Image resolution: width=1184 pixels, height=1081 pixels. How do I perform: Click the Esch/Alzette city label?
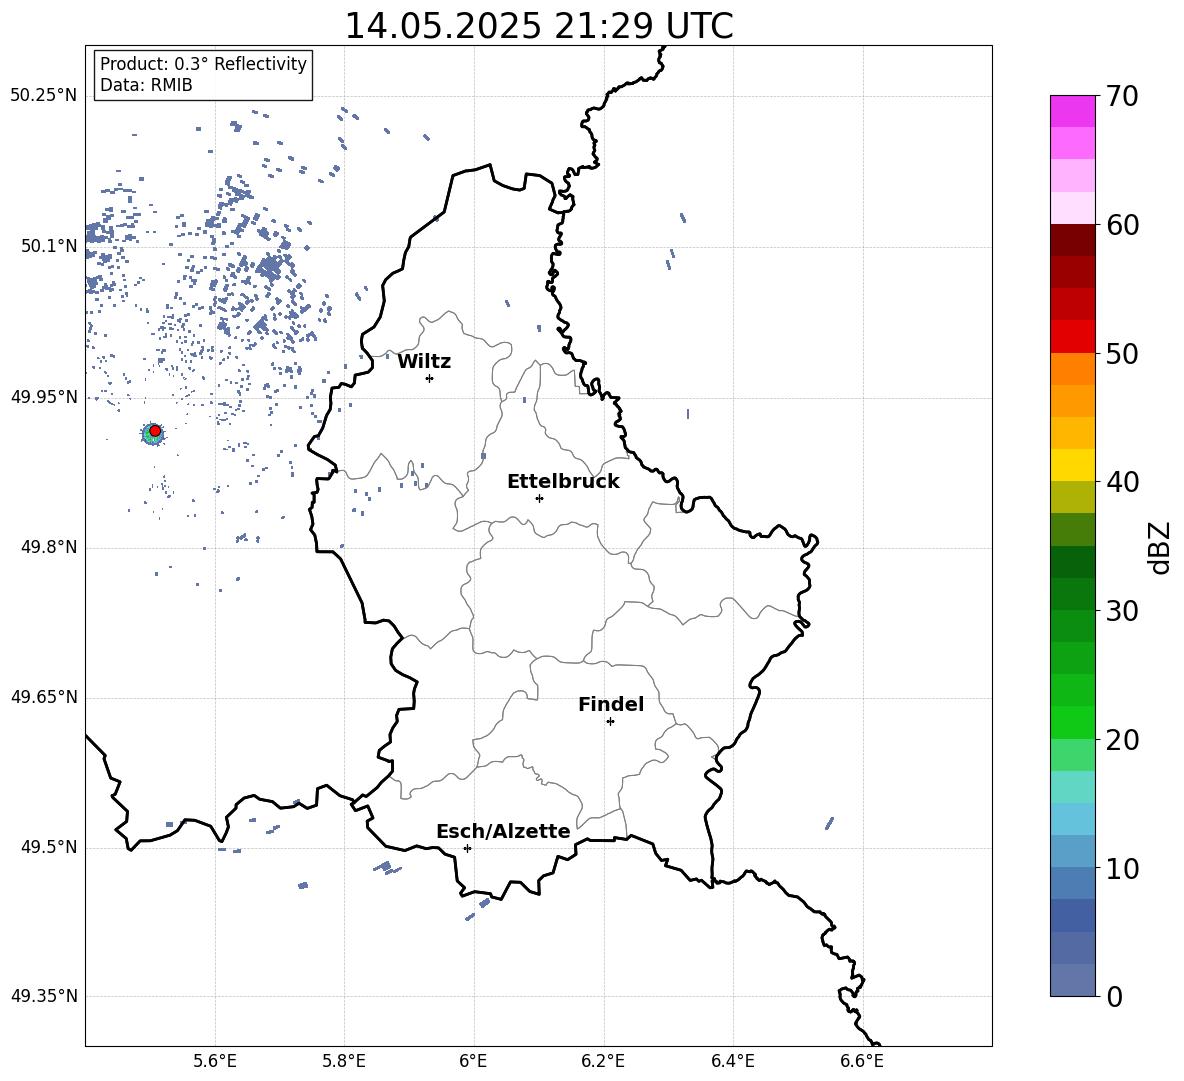[x=503, y=831]
